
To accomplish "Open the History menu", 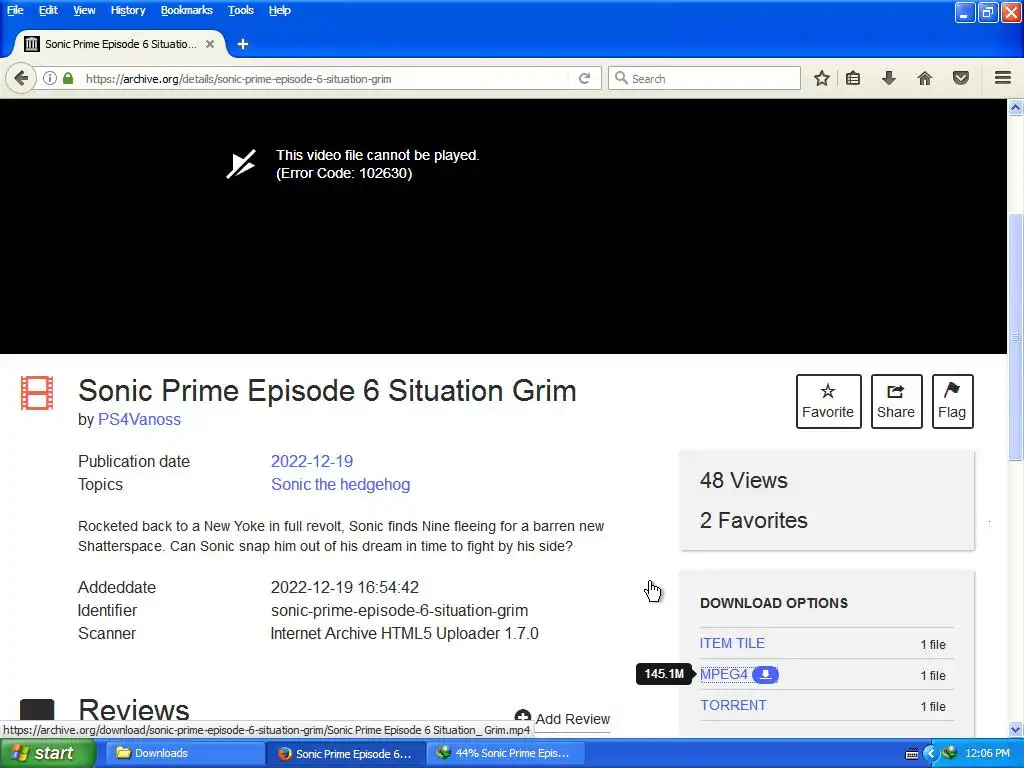I will [x=127, y=10].
